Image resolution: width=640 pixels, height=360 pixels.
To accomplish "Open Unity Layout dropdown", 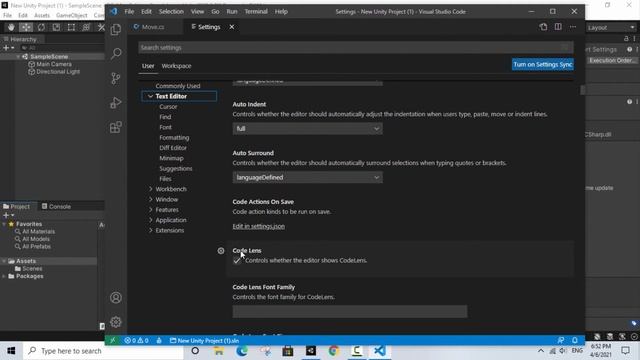I will pyautogui.click(x=611, y=28).
